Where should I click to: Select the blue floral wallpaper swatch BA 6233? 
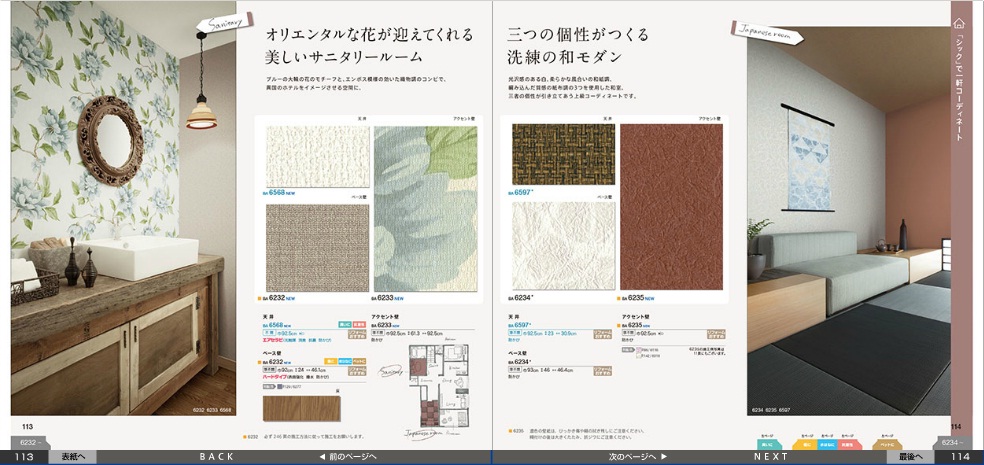click(427, 207)
